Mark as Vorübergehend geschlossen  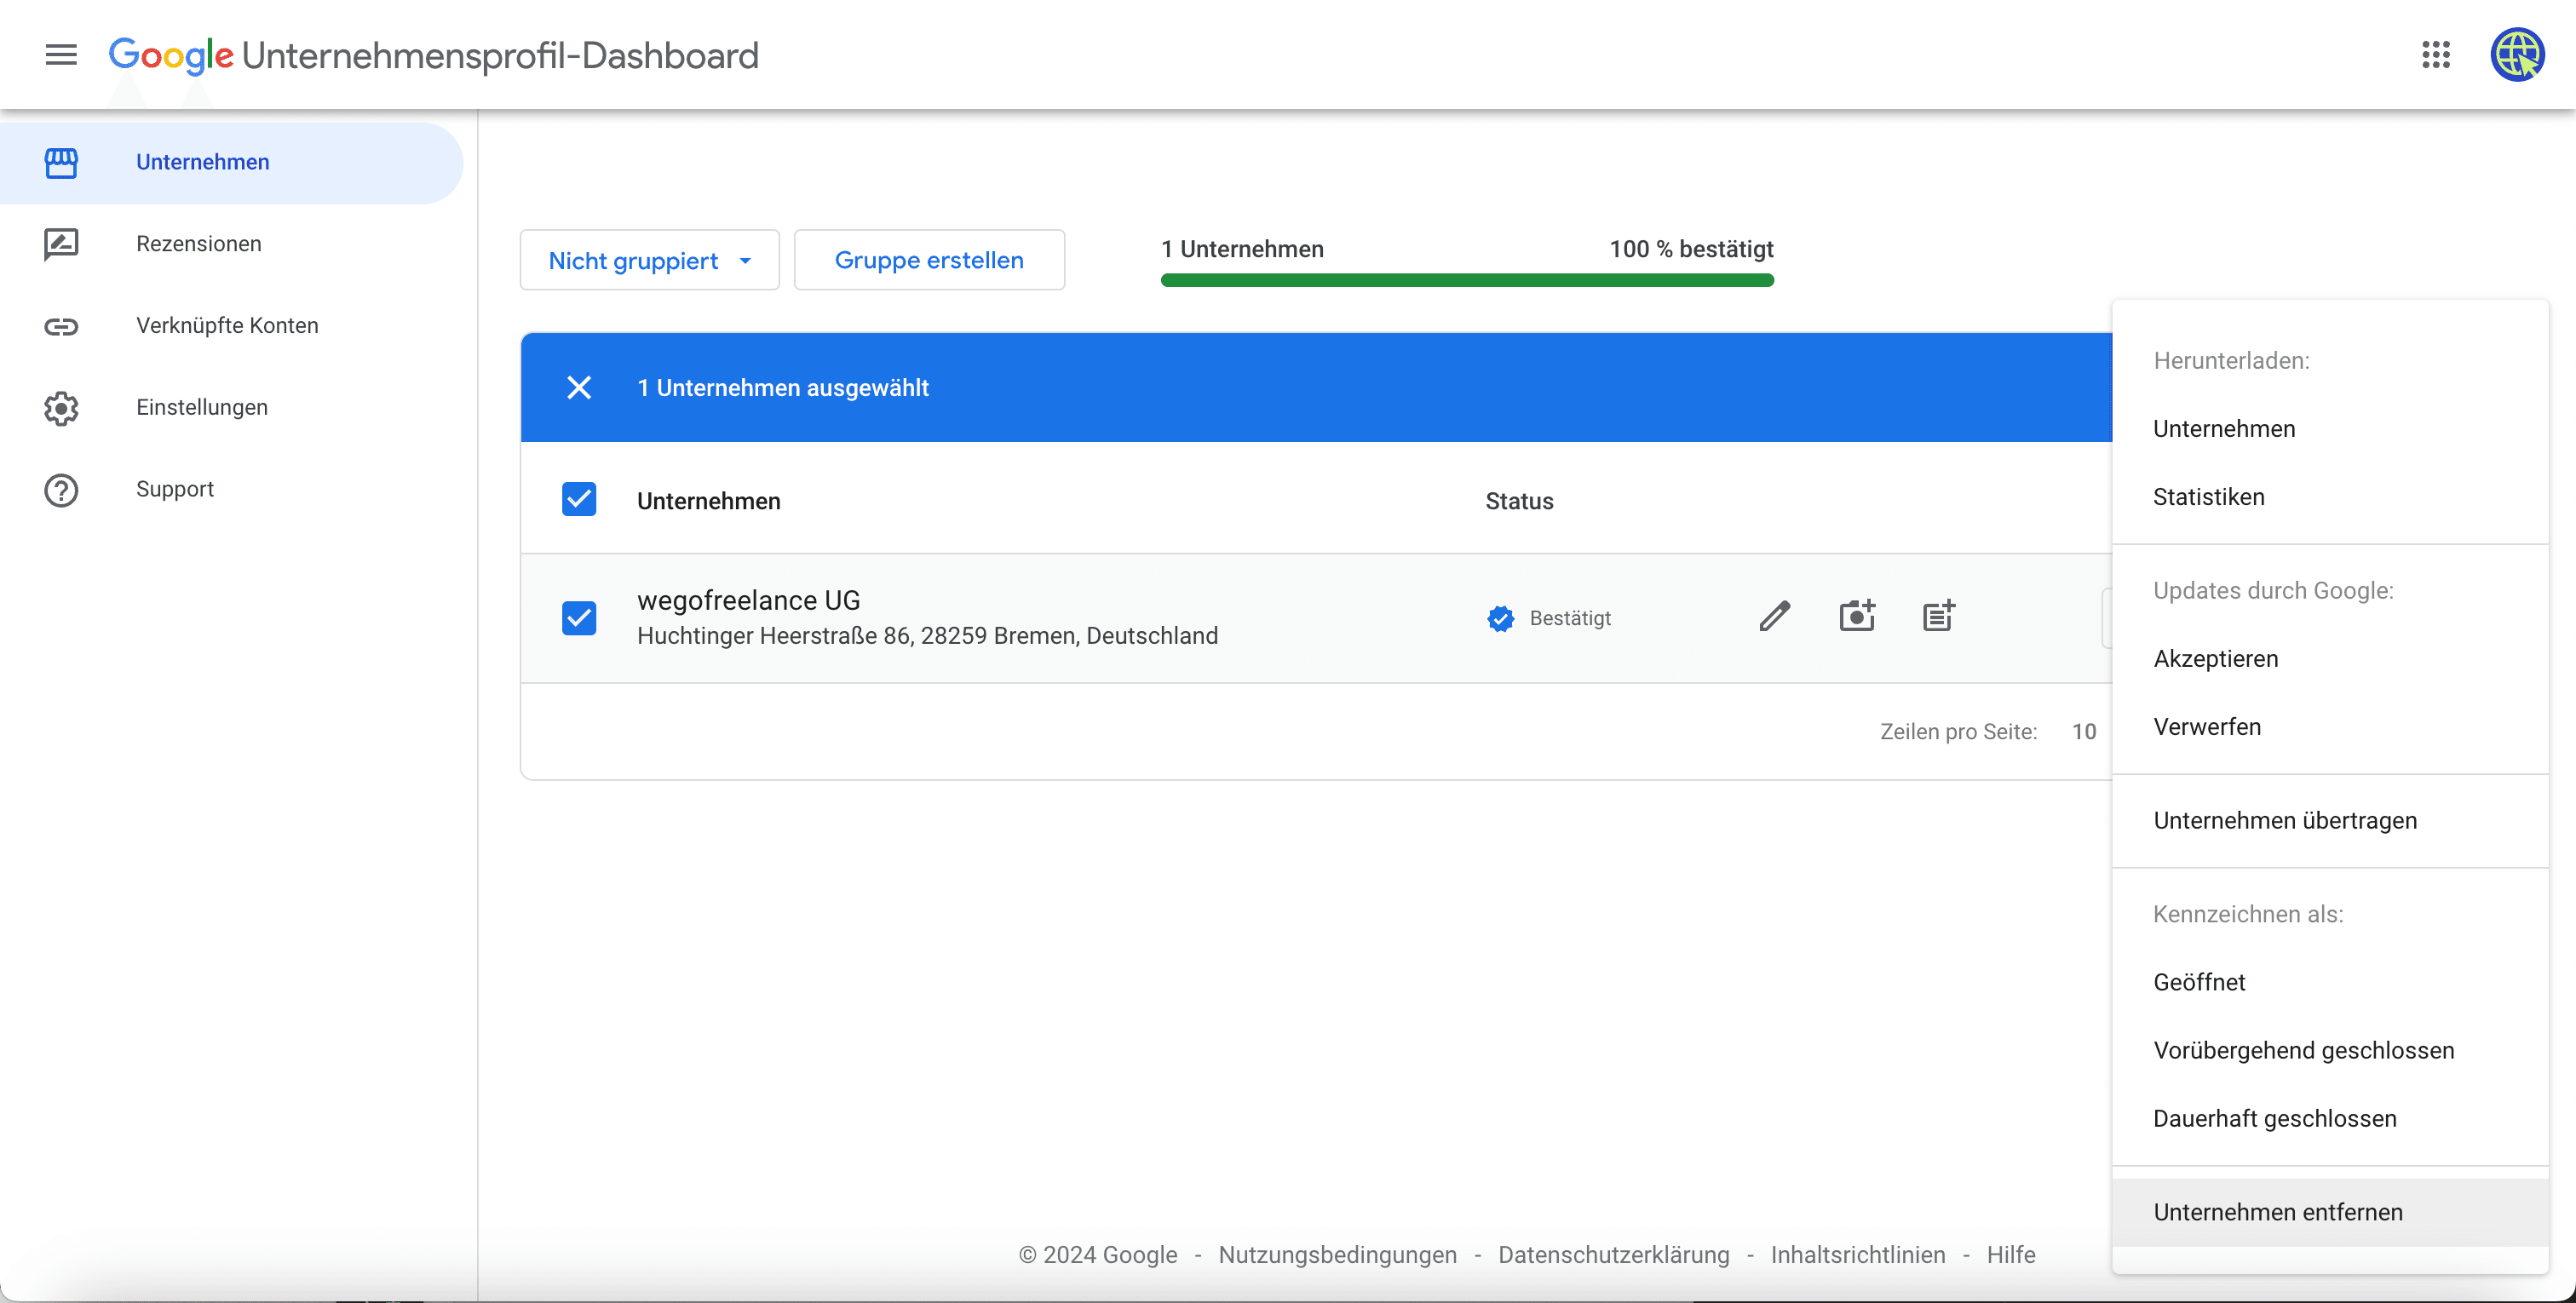(2330, 1051)
